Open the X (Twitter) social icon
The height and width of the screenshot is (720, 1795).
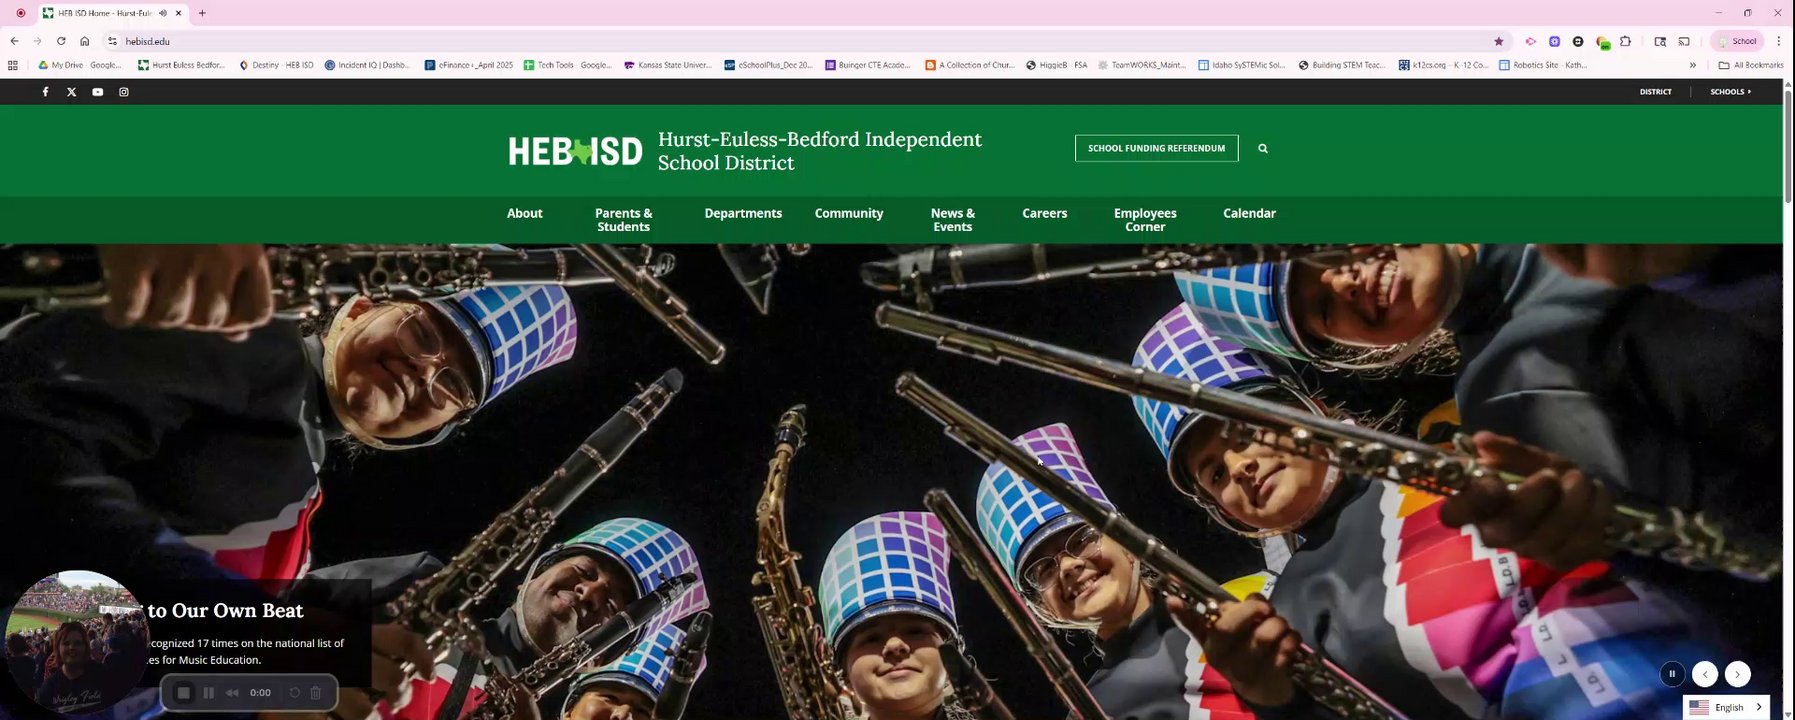click(x=71, y=92)
